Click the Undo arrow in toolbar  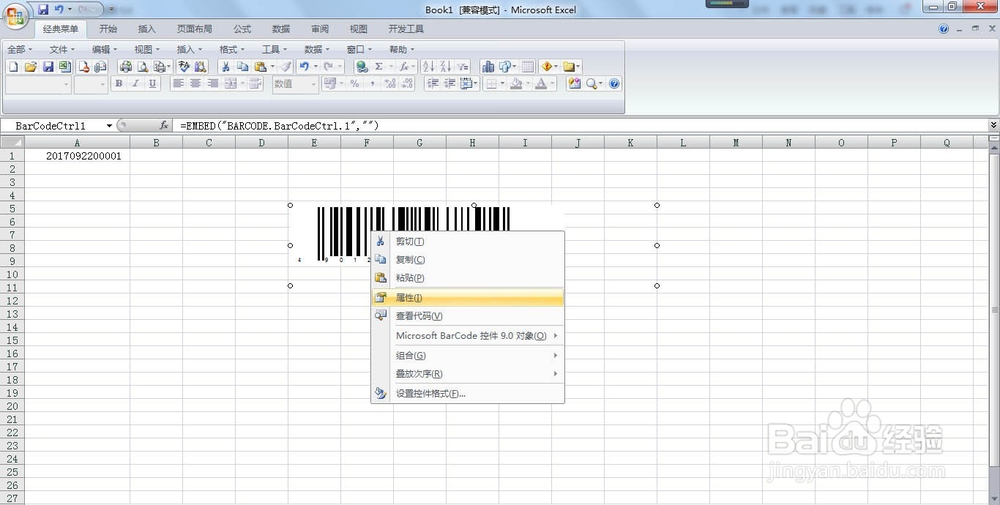(304, 66)
